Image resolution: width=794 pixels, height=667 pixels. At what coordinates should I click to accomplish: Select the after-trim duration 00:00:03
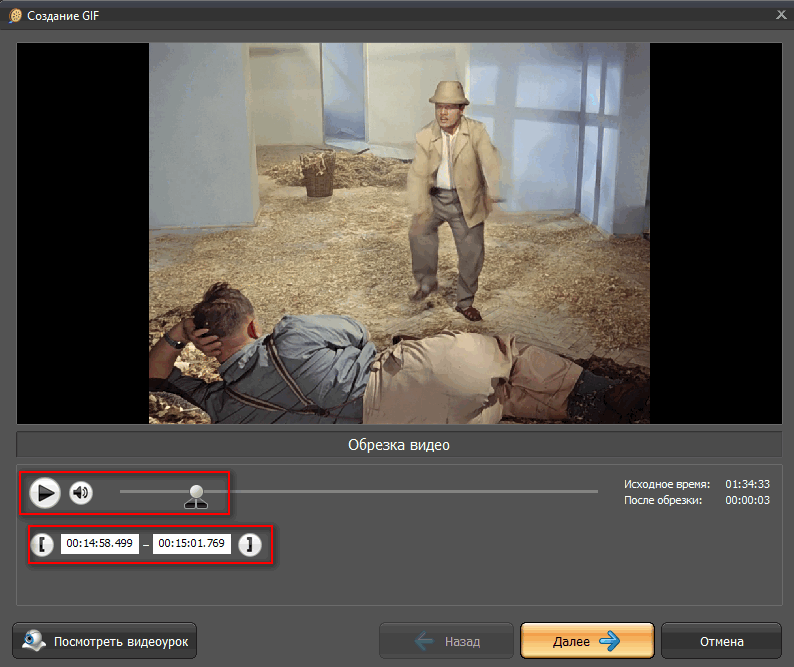[x=747, y=500]
